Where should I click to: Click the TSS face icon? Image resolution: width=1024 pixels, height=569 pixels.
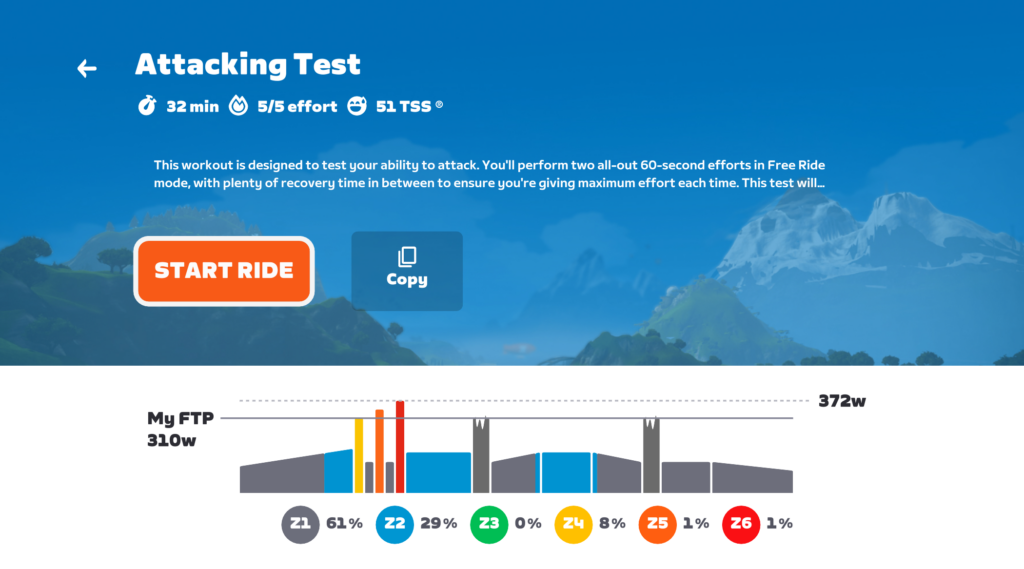coord(357,105)
